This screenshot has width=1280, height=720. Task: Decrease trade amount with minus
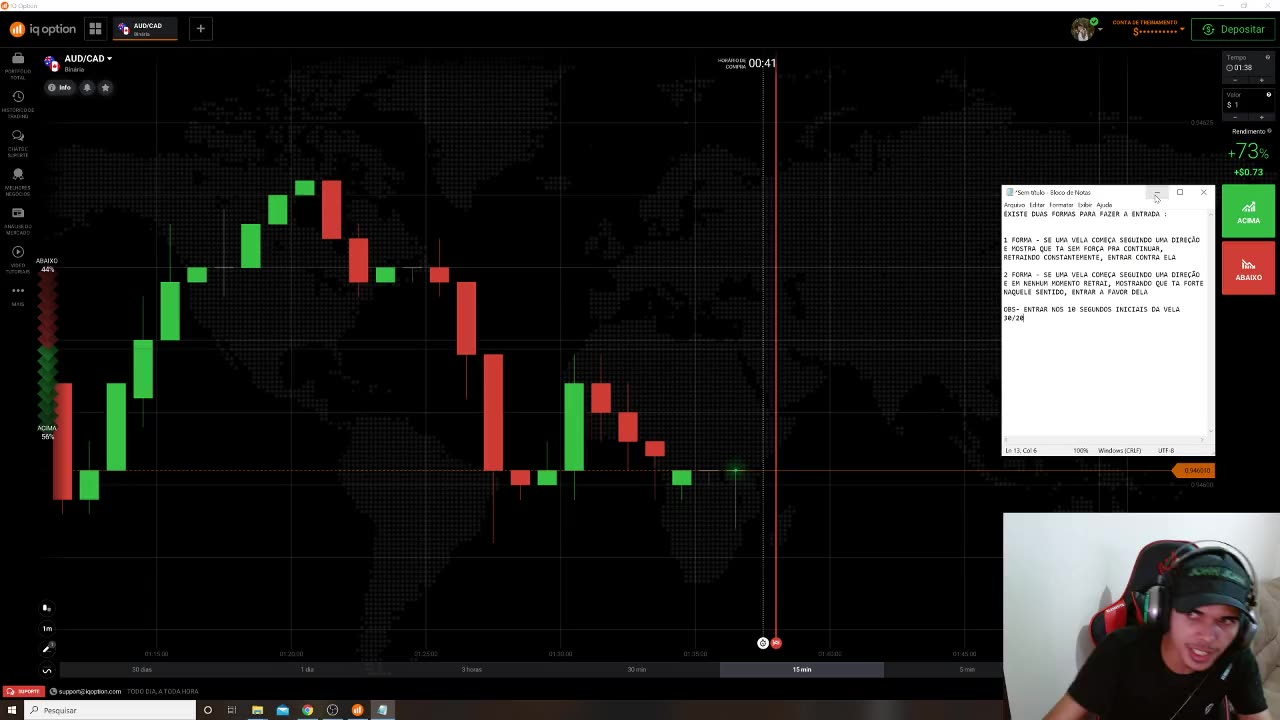(1234, 117)
